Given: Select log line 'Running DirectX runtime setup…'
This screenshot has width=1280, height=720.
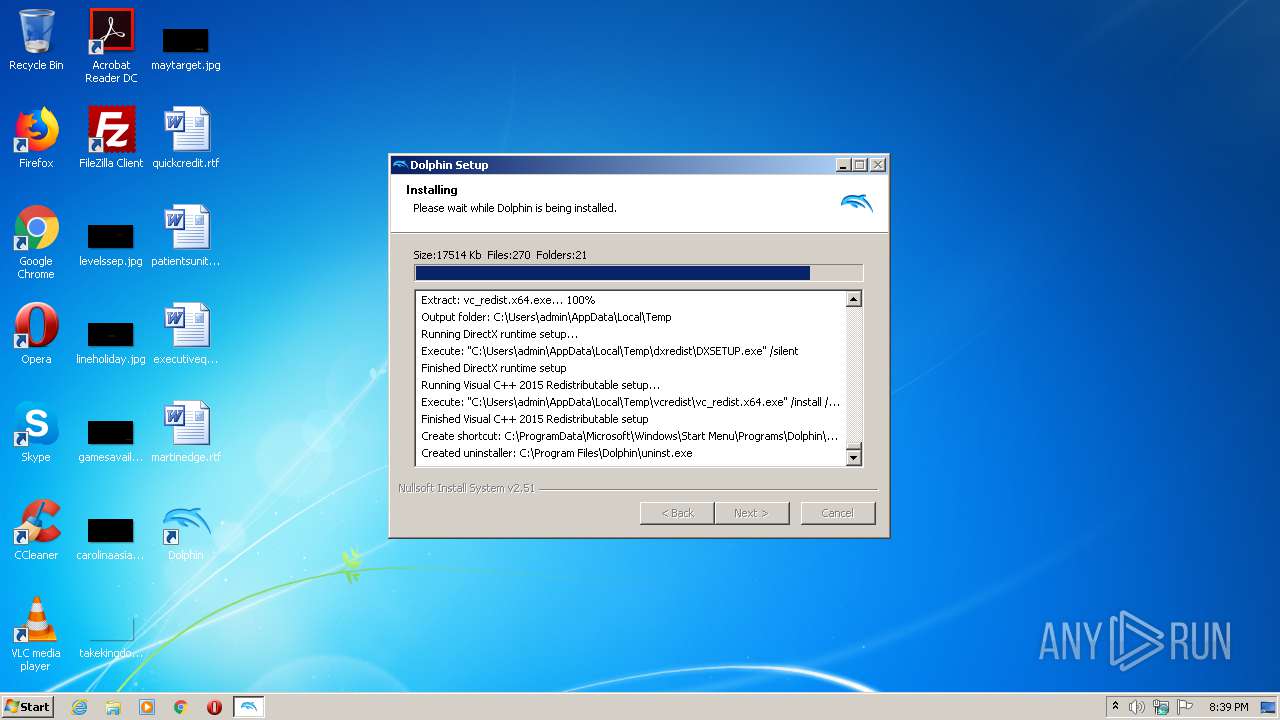Looking at the screenshot, I should tap(499, 334).
